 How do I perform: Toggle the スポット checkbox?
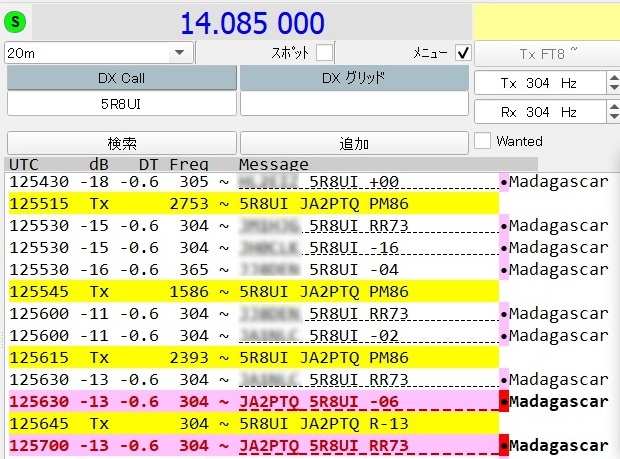pyautogui.click(x=324, y=52)
